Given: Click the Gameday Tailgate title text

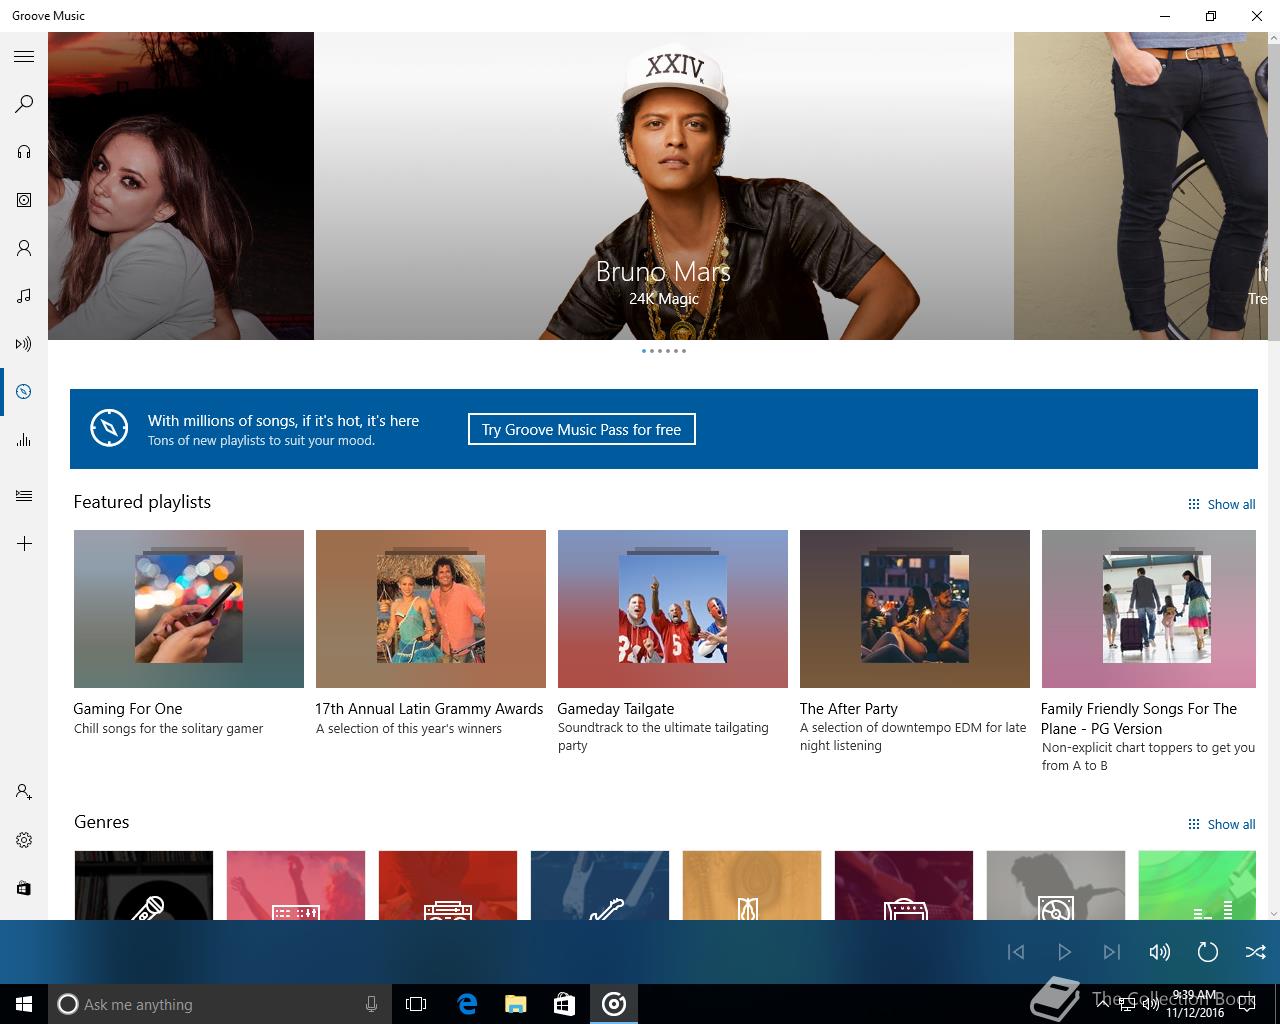Looking at the screenshot, I should point(616,708).
